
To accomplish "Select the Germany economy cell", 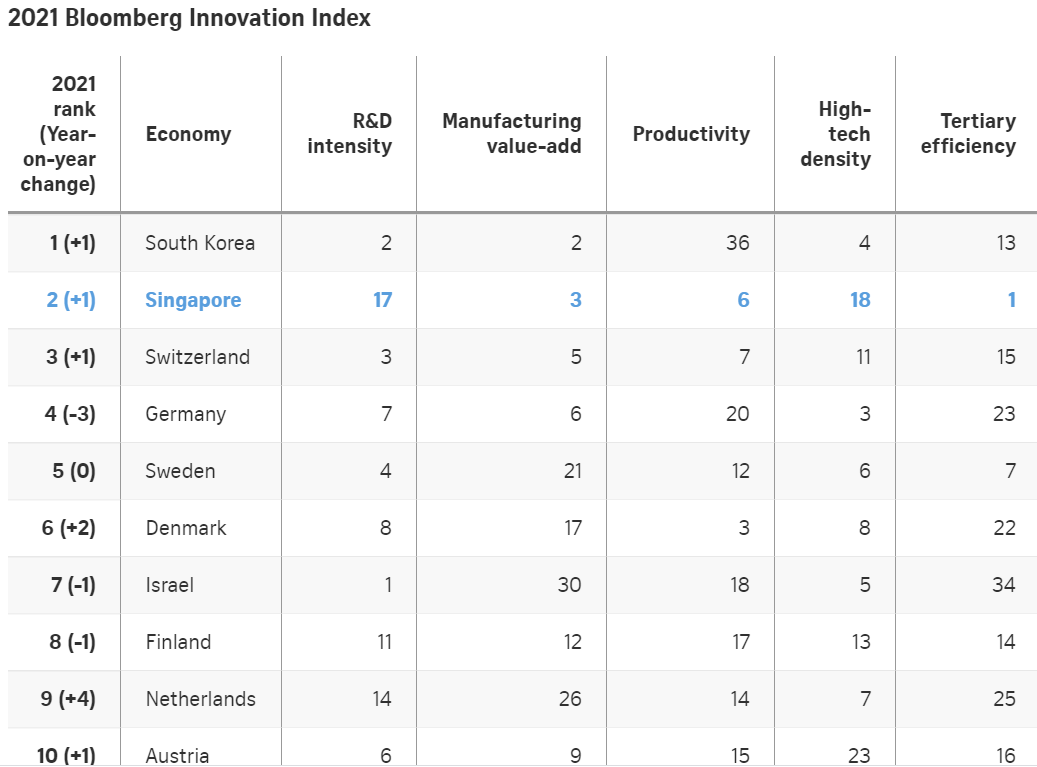I will (x=185, y=414).
